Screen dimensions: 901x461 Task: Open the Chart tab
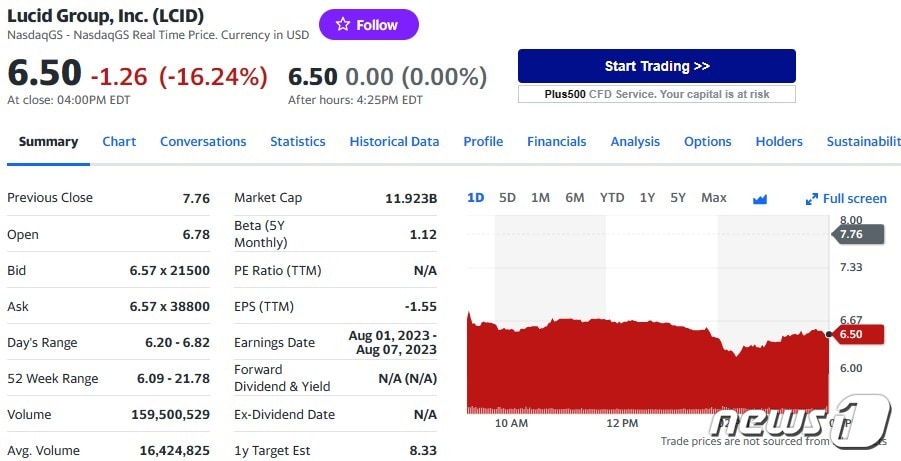click(x=119, y=141)
